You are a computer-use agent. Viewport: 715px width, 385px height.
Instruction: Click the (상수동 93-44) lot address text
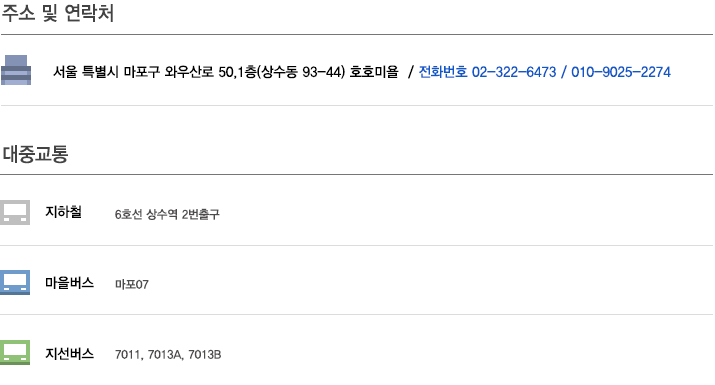pos(301,72)
